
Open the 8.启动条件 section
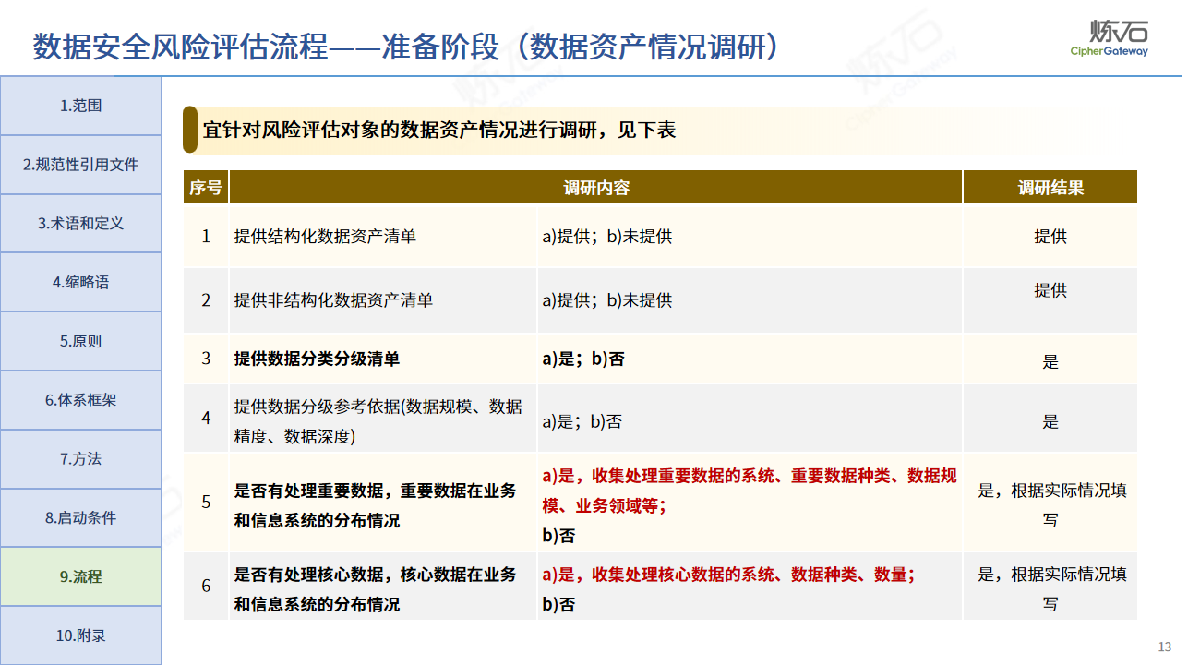(81, 518)
